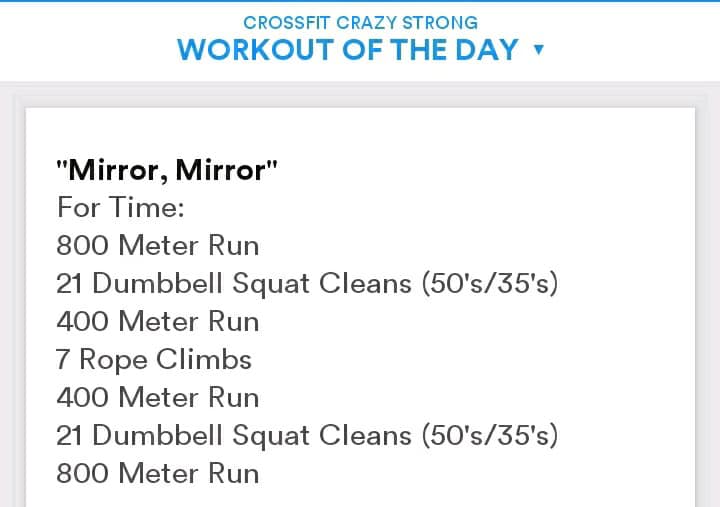Tap the first 800 Meter Run line
Screen dimensions: 720x507
pos(158,246)
